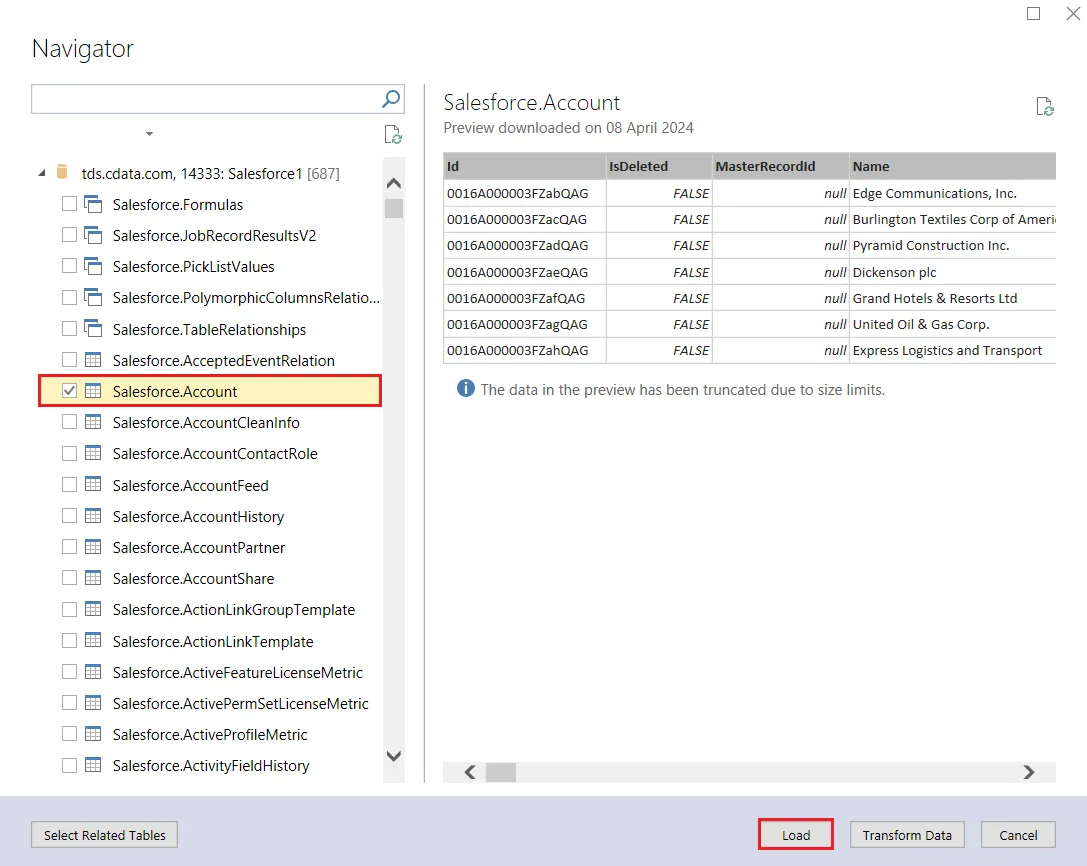
Task: Uncheck the Salesforce.Account checkbox
Action: click(69, 392)
